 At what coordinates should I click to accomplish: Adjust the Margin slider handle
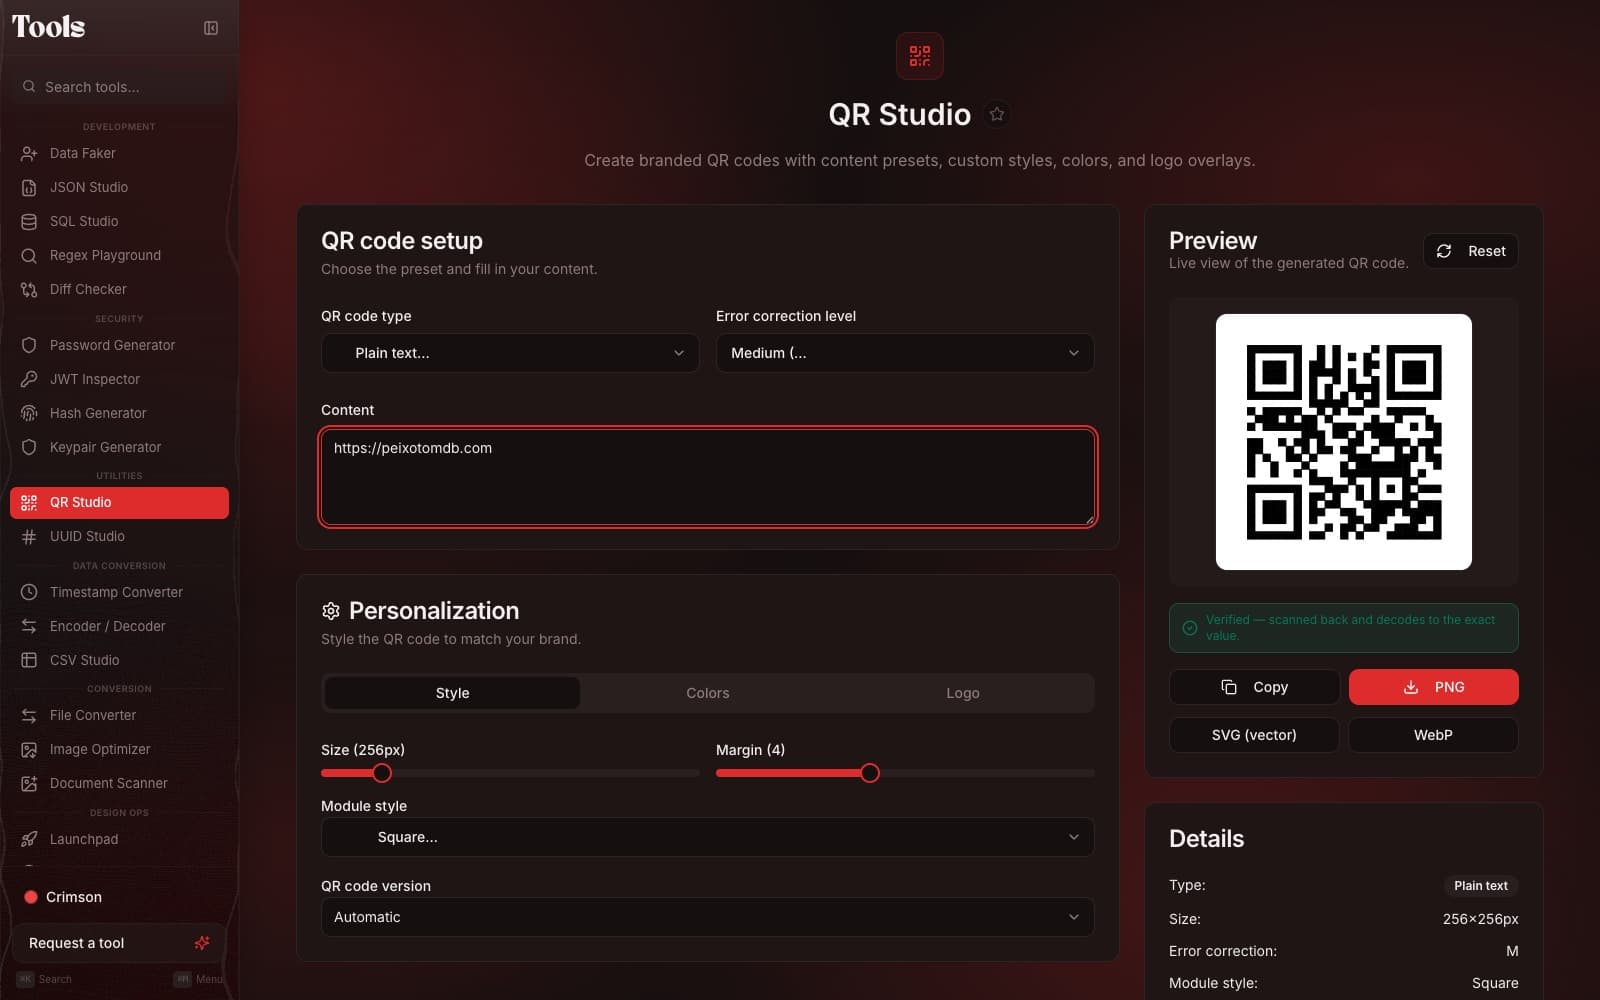click(x=870, y=773)
